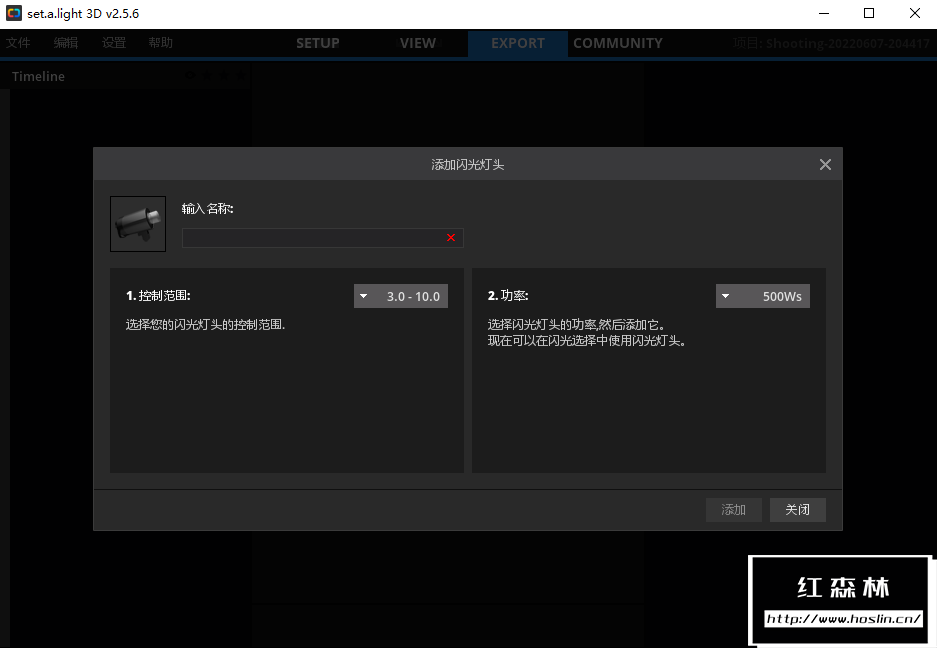937x648 pixels.
Task: Focus the 输入名称 text field
Action: (323, 238)
